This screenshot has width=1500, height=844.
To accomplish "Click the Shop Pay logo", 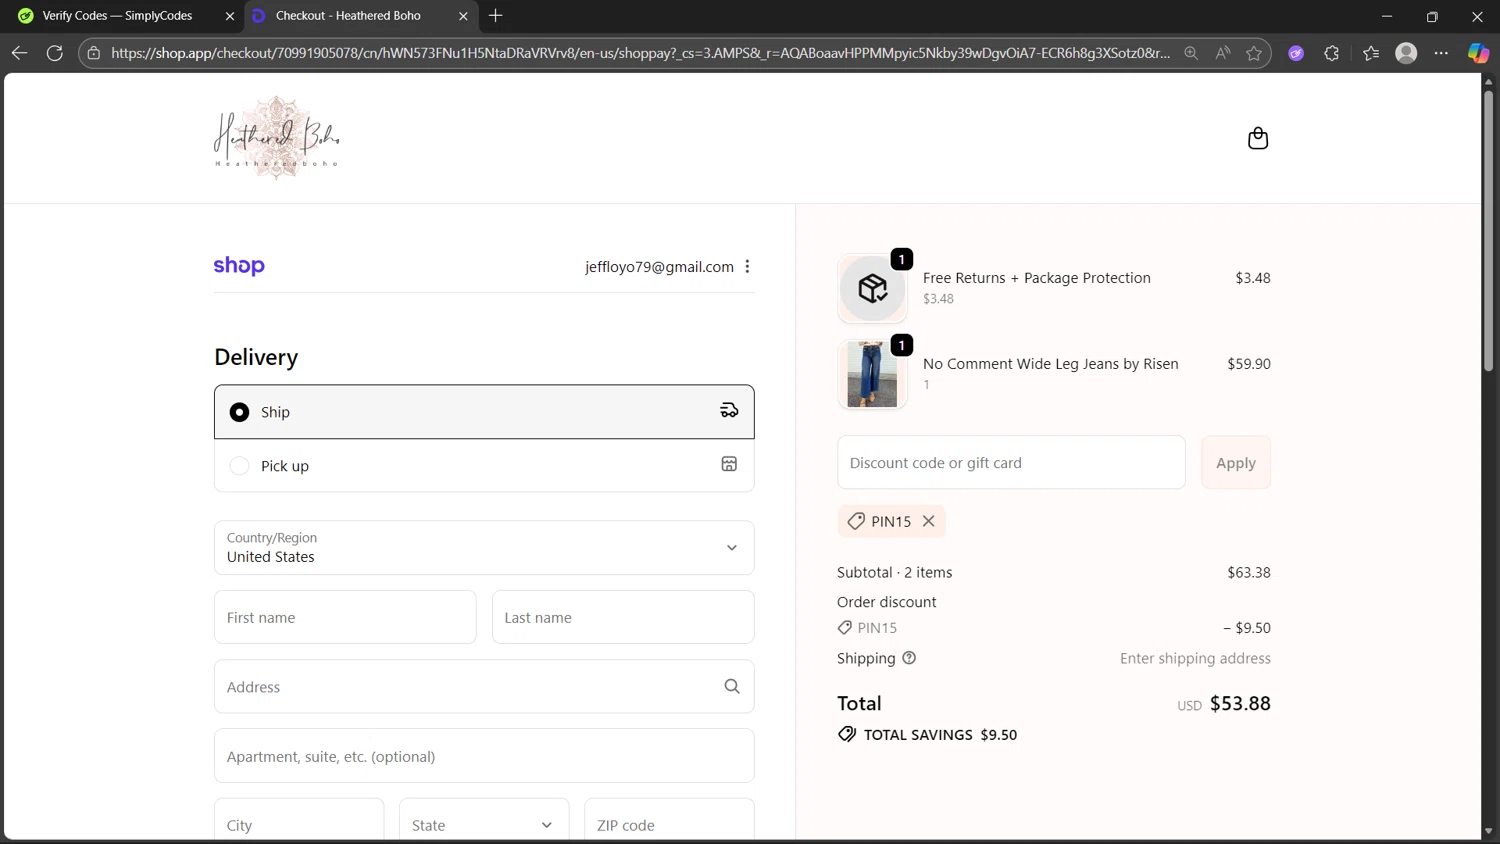I will tap(239, 266).
